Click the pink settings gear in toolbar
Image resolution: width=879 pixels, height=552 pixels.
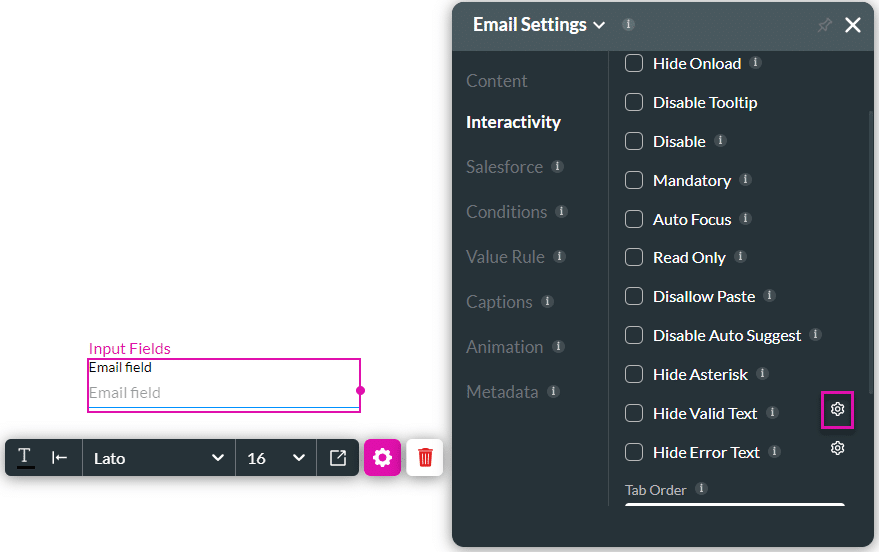click(x=382, y=458)
